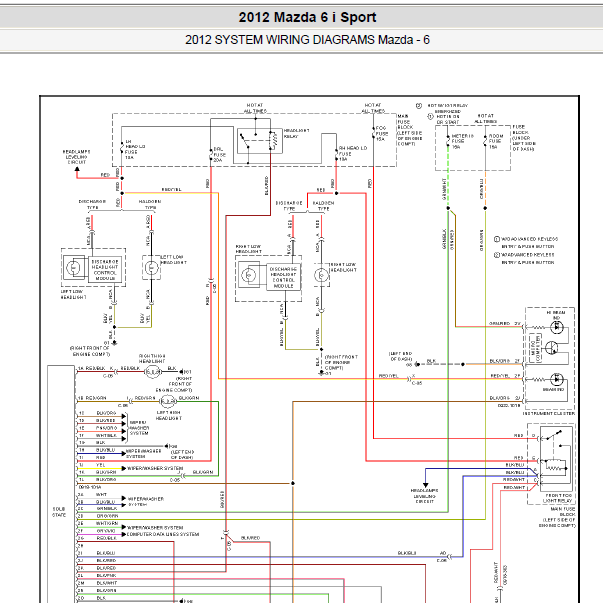Click the "RIGHT HIGH HEADLIGHT" label
This screenshot has width=603, height=603.
(152, 358)
